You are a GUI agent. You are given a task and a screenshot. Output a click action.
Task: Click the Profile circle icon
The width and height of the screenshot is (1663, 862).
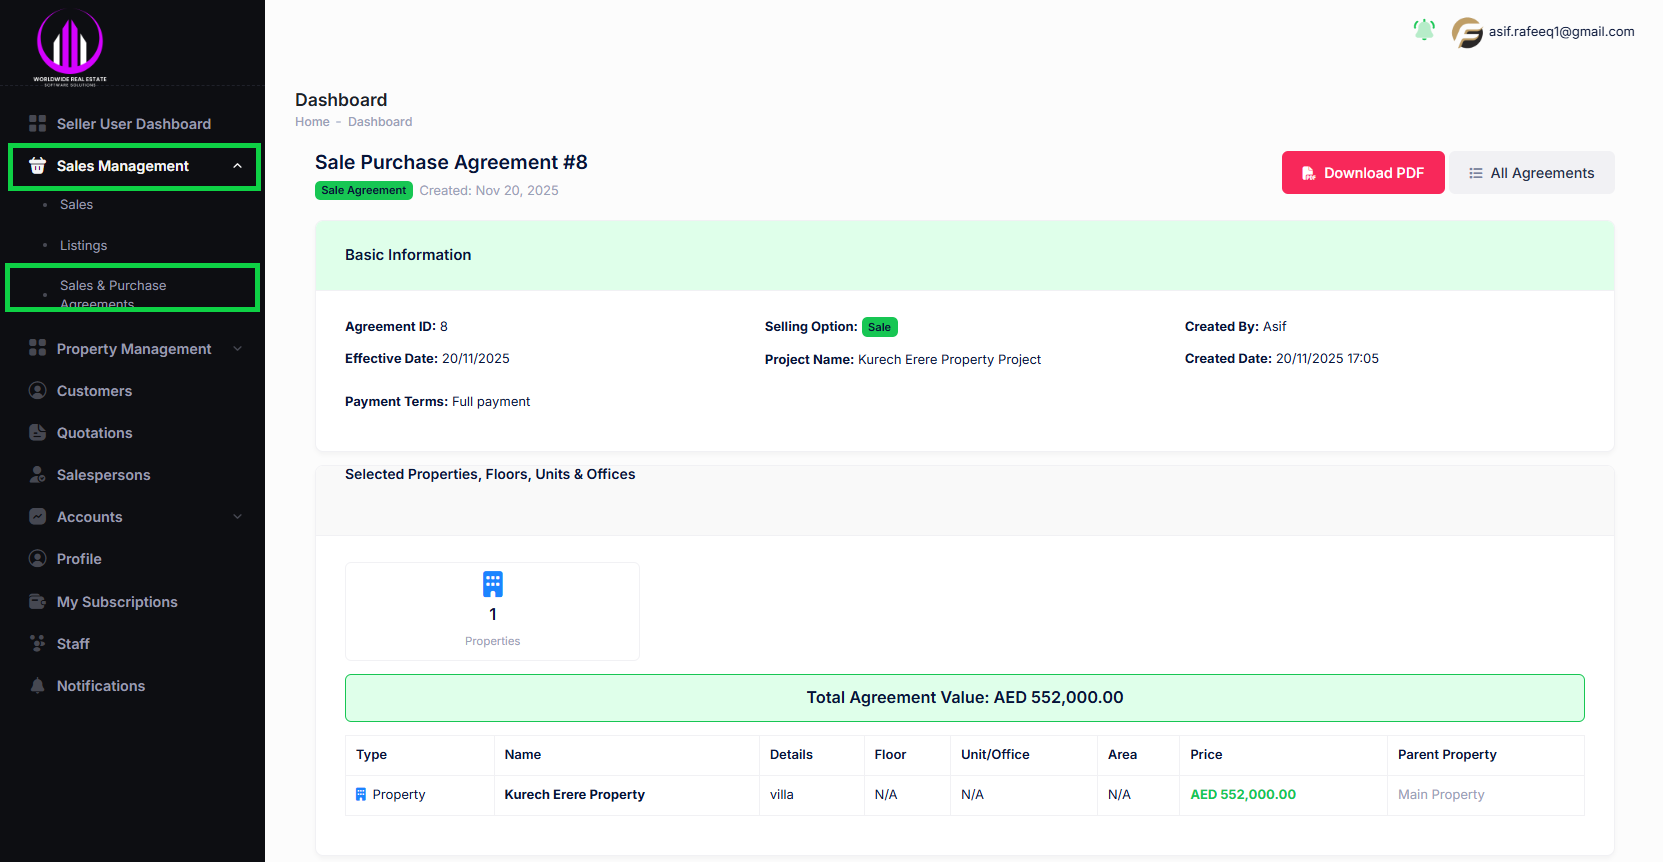click(38, 558)
